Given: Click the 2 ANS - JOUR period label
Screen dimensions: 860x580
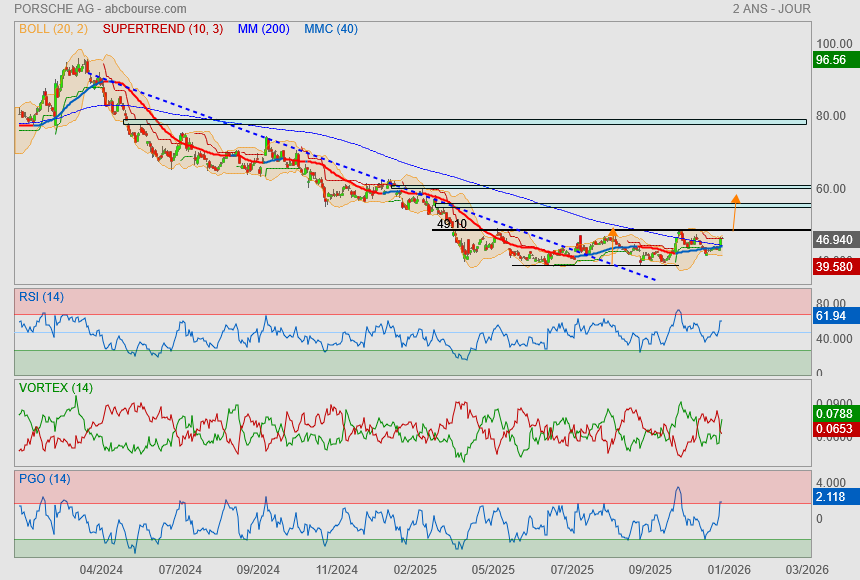Looking at the screenshot, I should coord(771,9).
